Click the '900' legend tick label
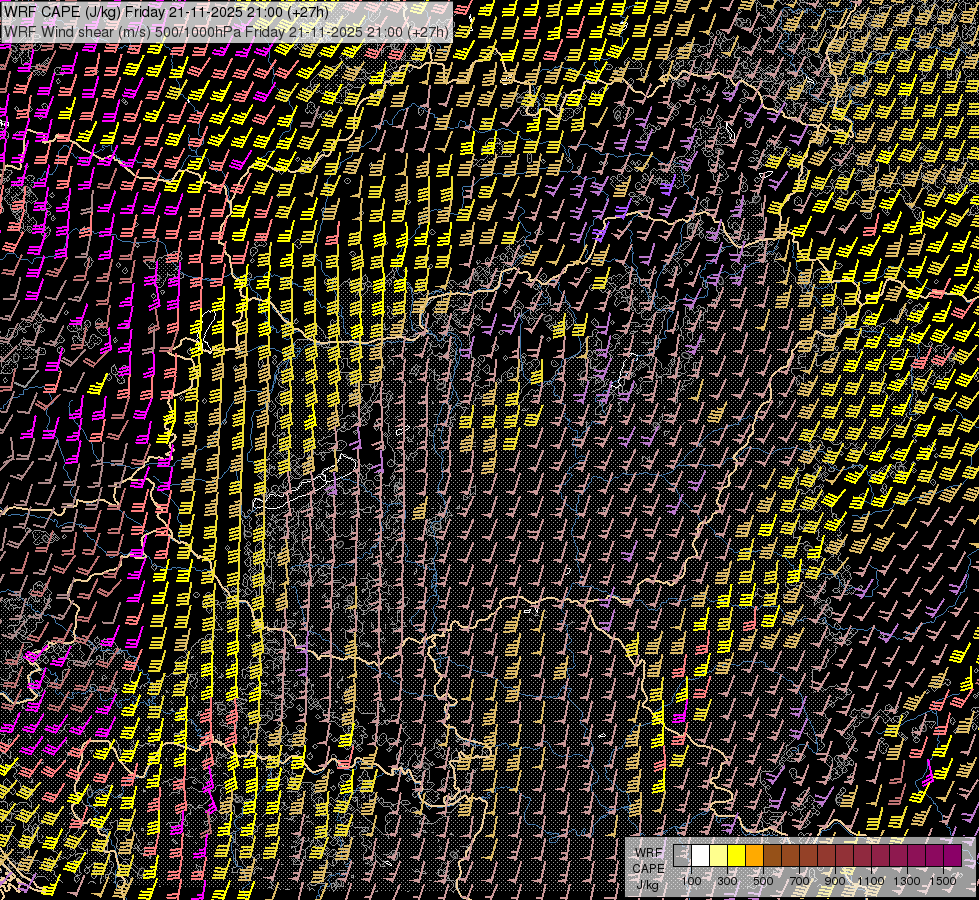The width and height of the screenshot is (979, 900). click(835, 881)
